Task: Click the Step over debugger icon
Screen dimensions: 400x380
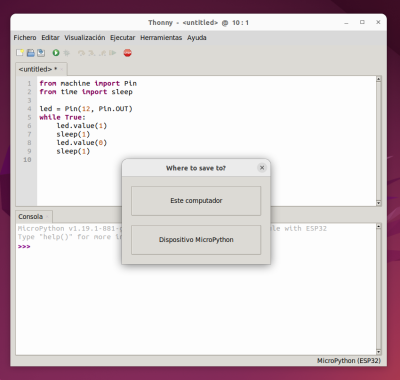Action: coord(81,53)
